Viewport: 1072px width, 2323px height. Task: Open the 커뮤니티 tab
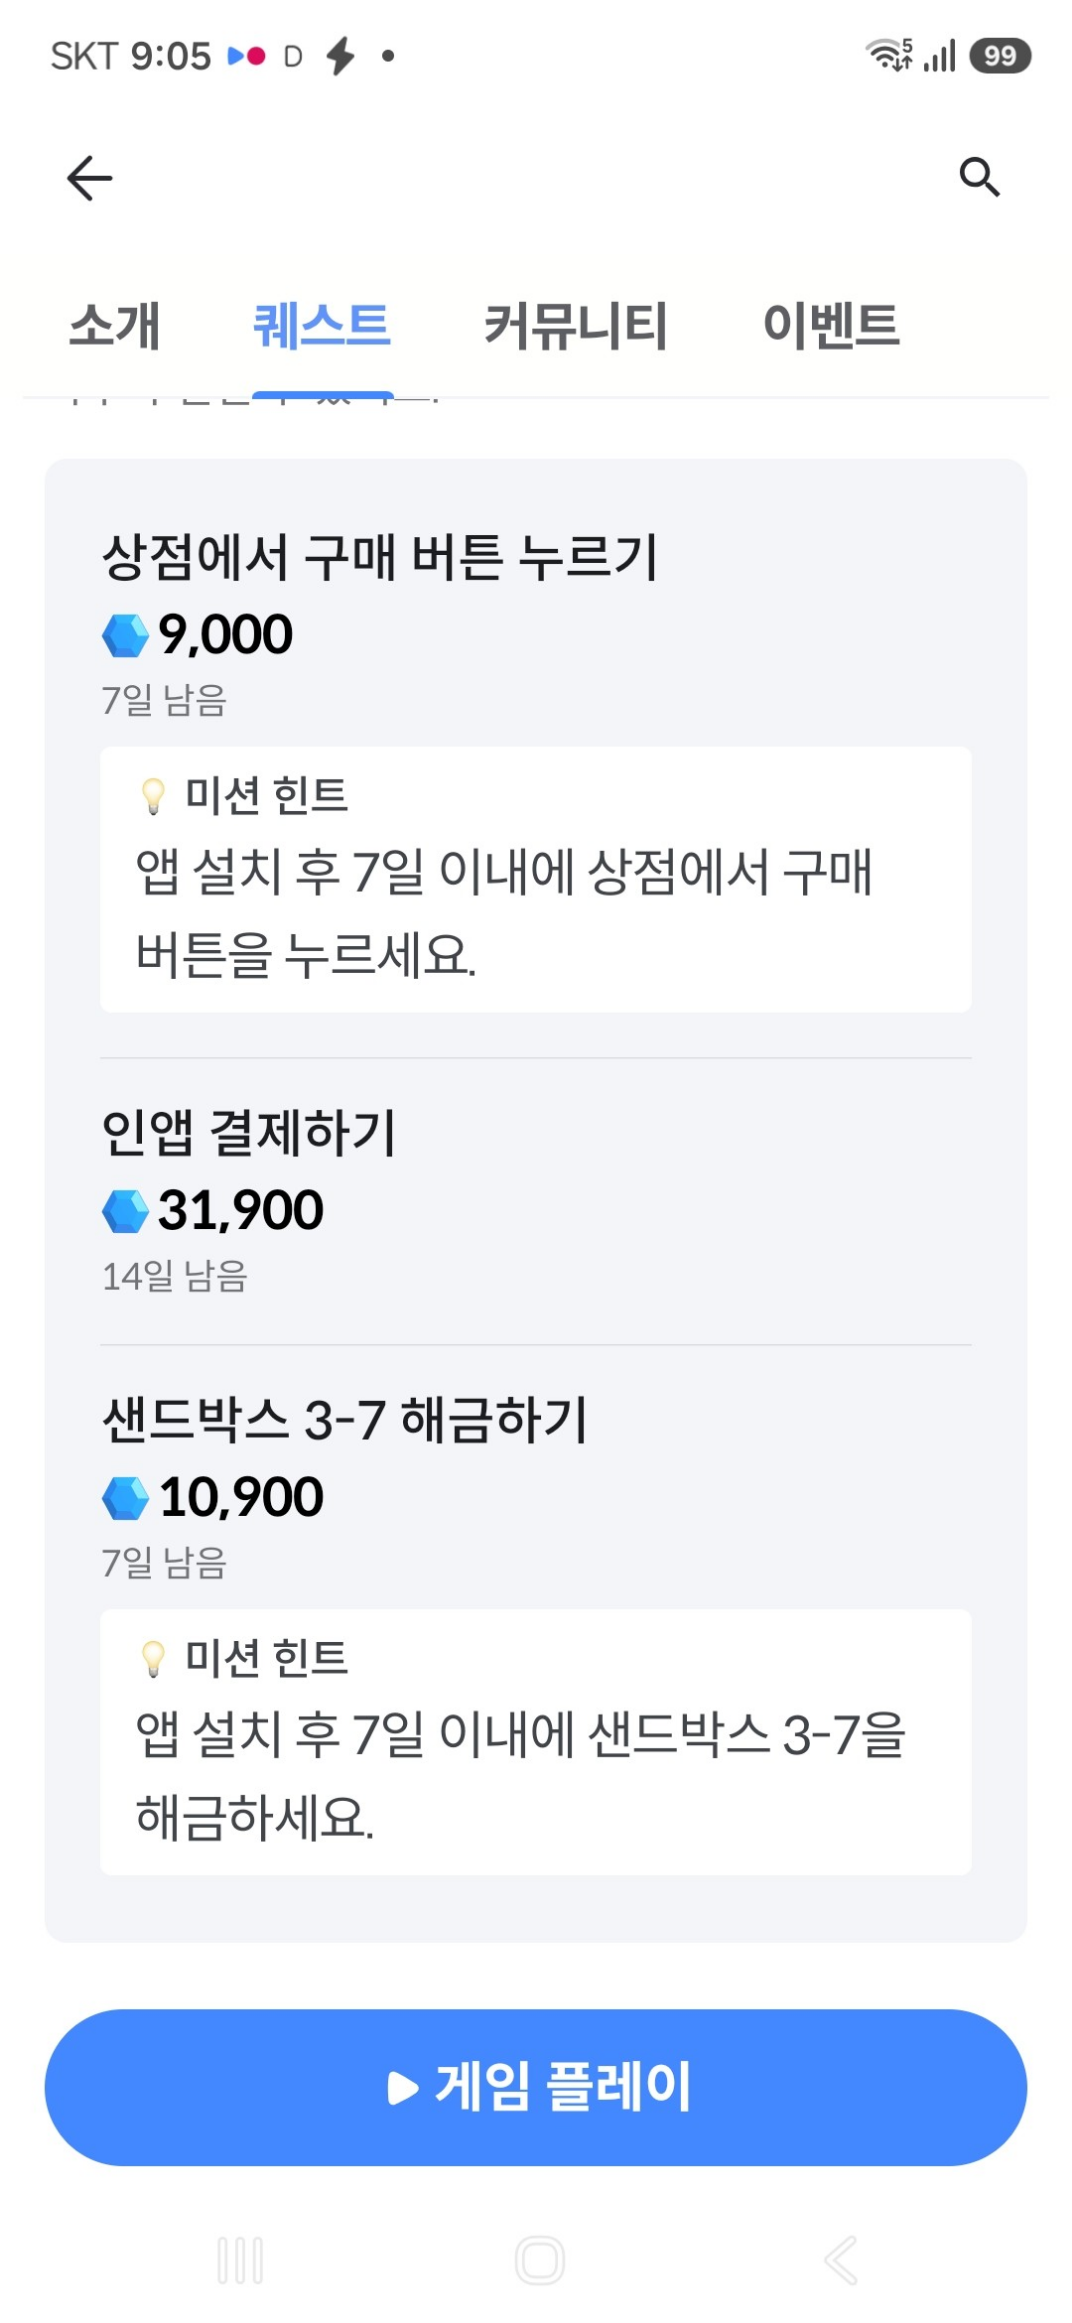pos(576,326)
